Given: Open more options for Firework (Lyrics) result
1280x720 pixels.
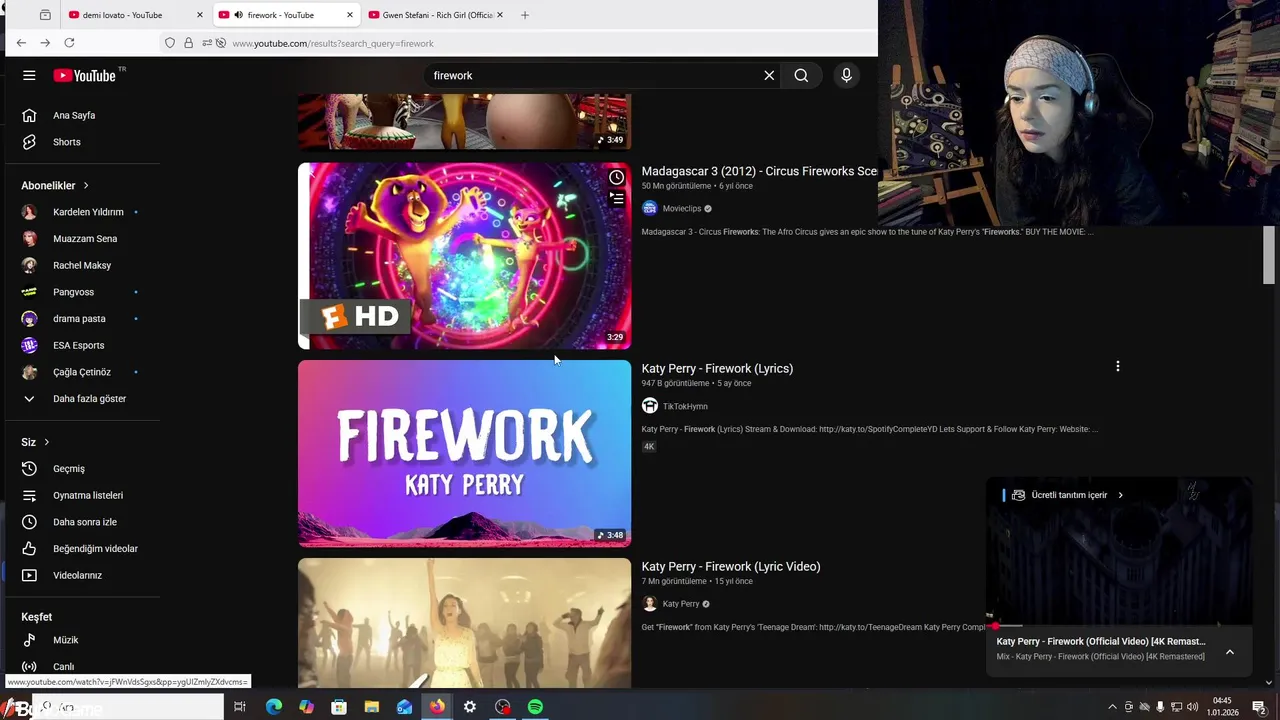Looking at the screenshot, I should tap(1117, 366).
